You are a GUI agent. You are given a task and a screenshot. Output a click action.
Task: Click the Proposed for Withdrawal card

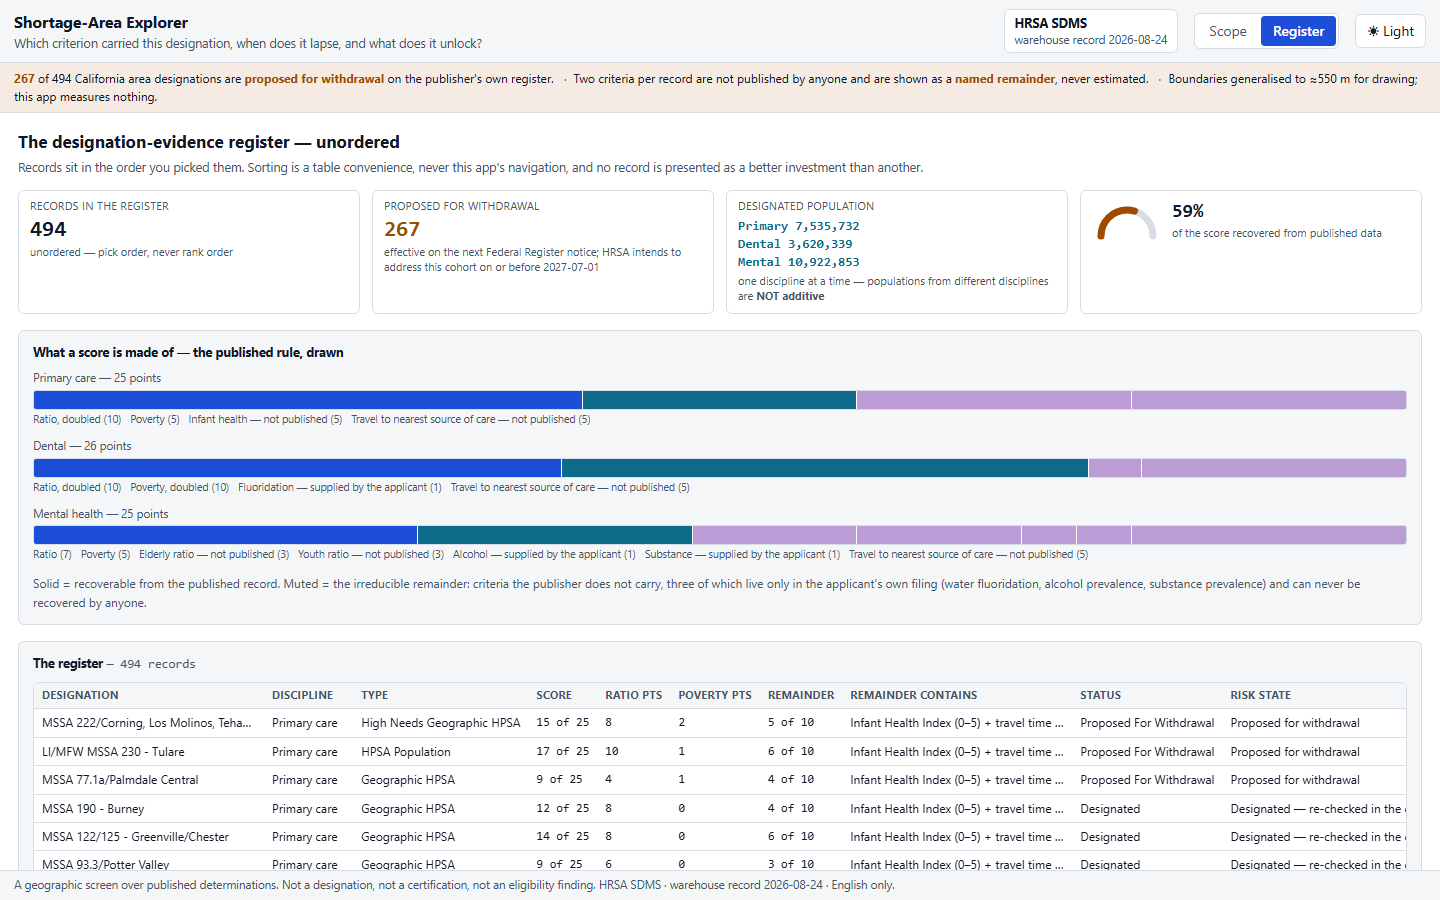pos(543,252)
